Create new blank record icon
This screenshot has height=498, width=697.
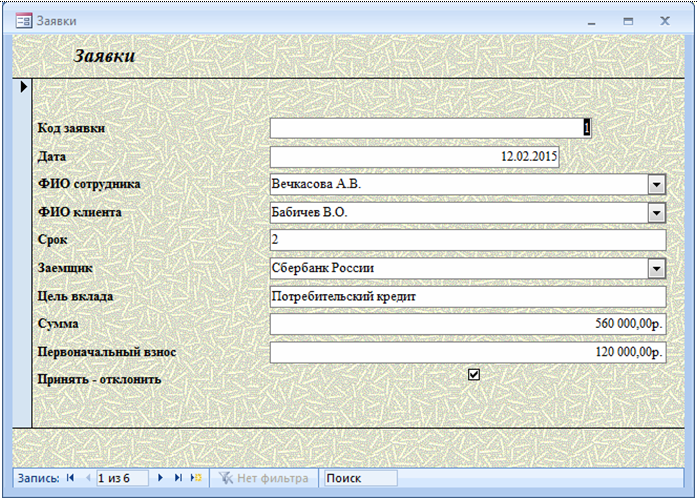pos(196,478)
